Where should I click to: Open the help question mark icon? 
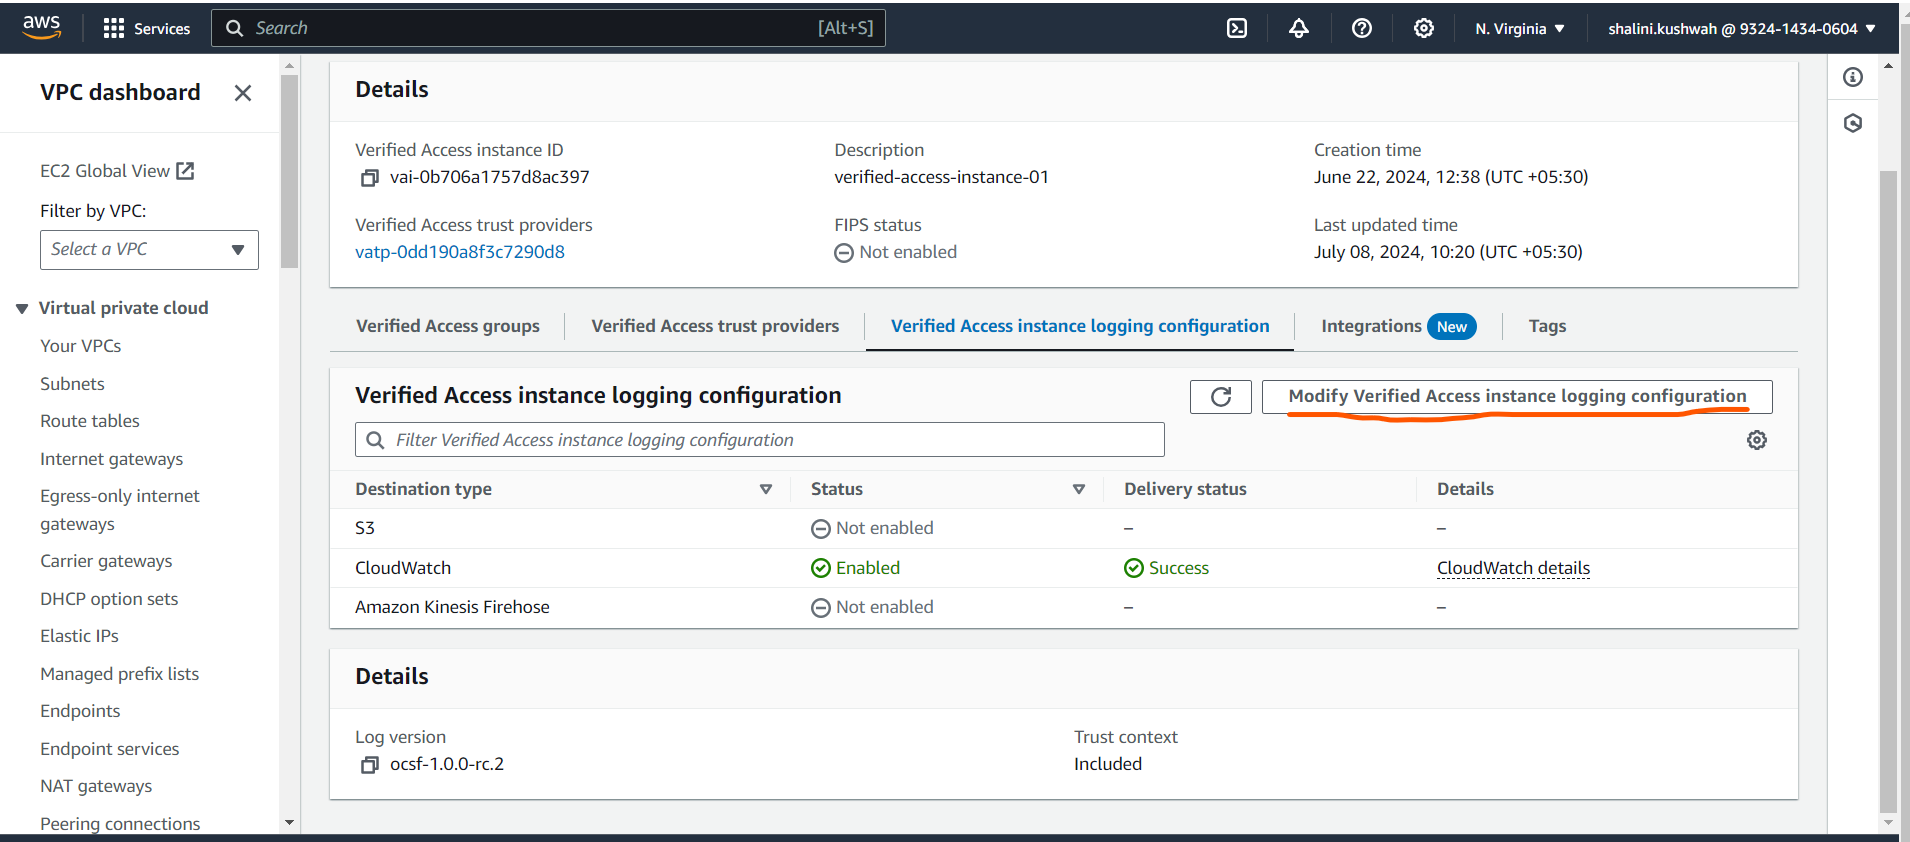pos(1362,28)
